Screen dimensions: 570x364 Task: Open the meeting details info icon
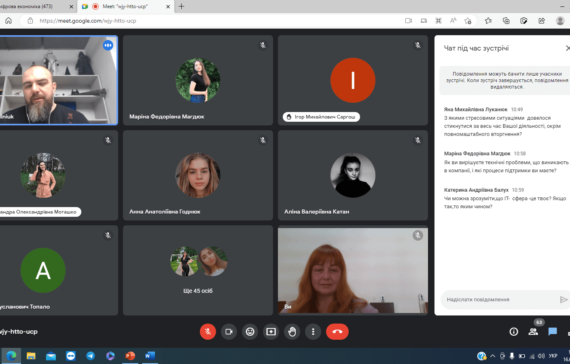coord(514,332)
